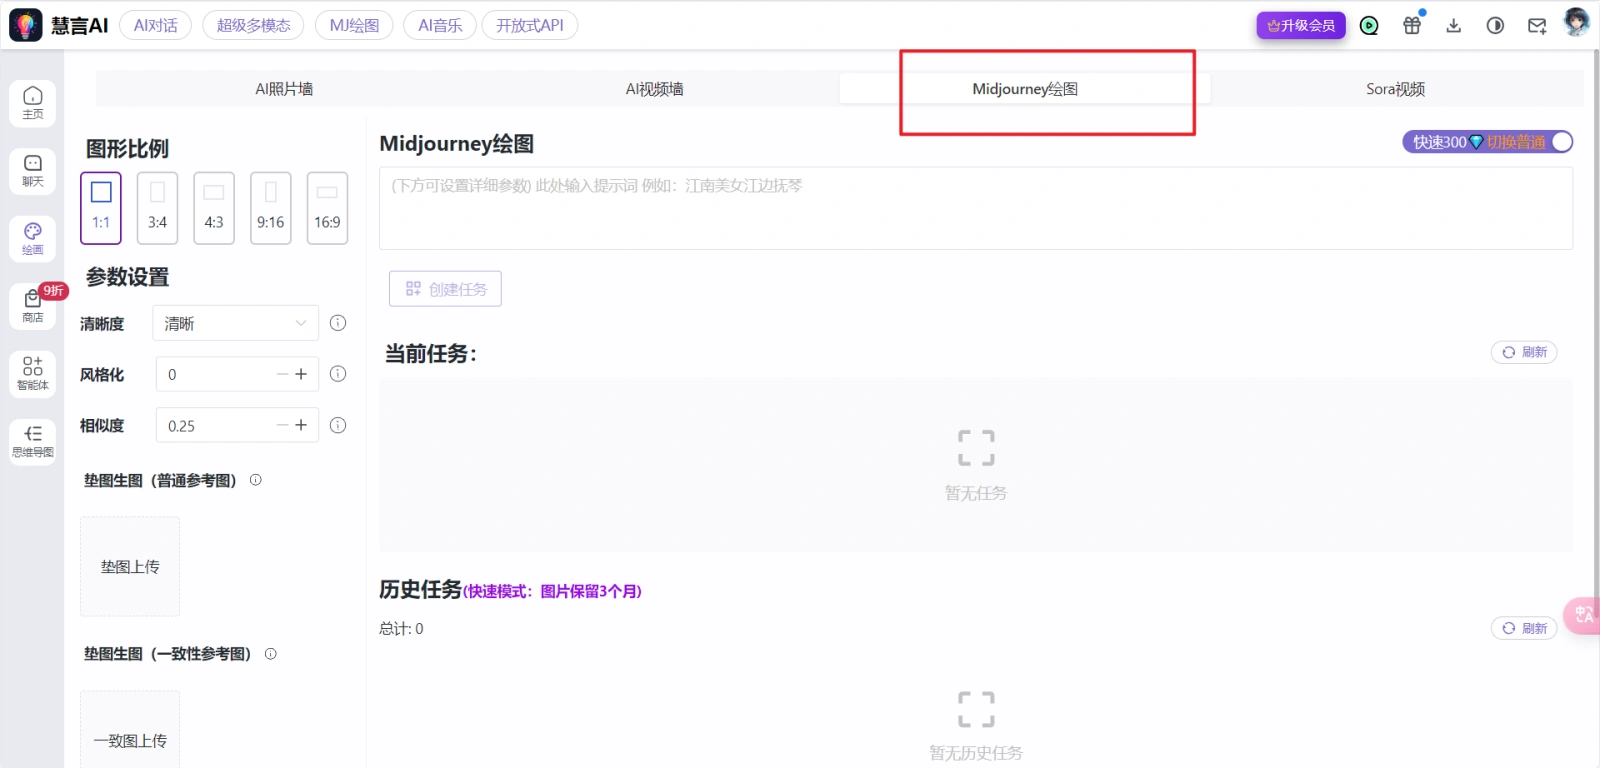
Task: Open the 主页 home sidebar icon
Action: click(33, 103)
